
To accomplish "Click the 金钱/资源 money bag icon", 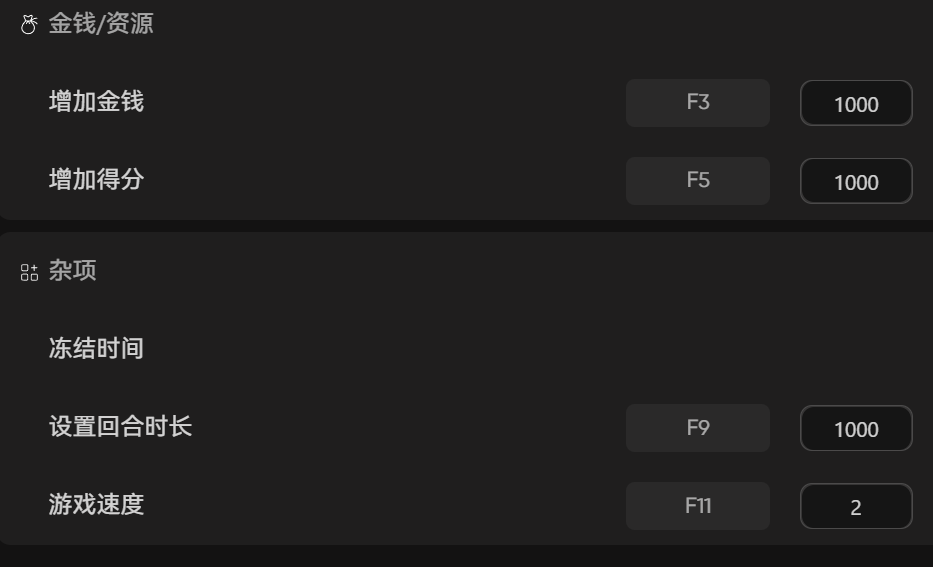I will (x=29, y=25).
